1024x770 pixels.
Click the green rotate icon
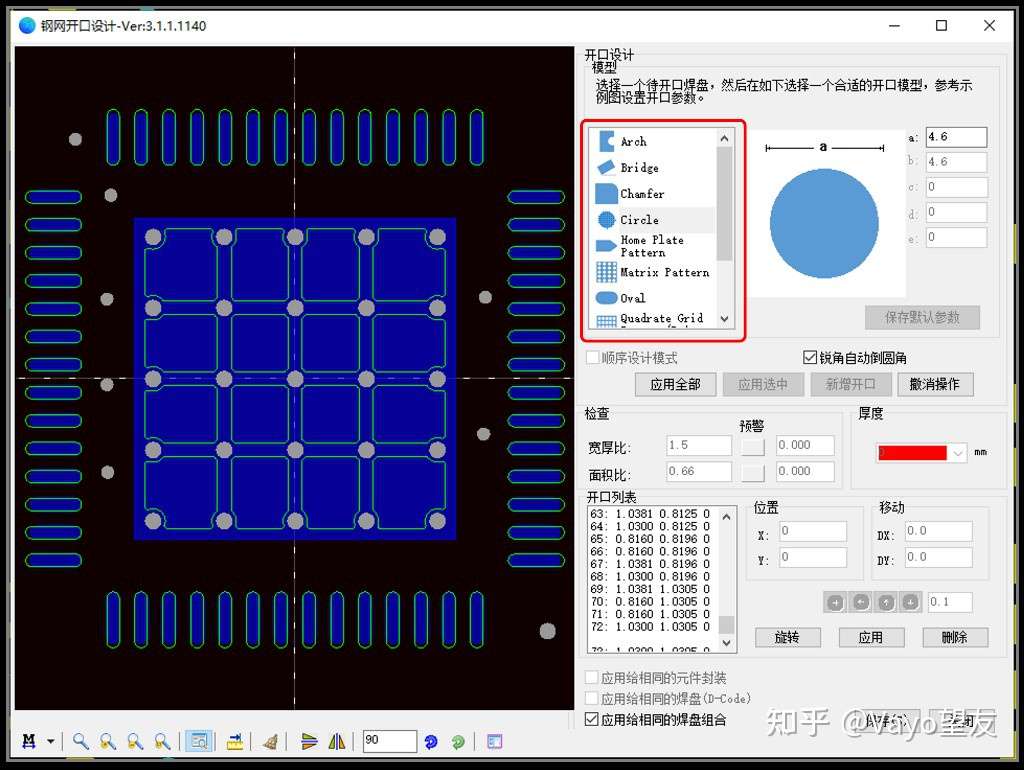[x=458, y=742]
